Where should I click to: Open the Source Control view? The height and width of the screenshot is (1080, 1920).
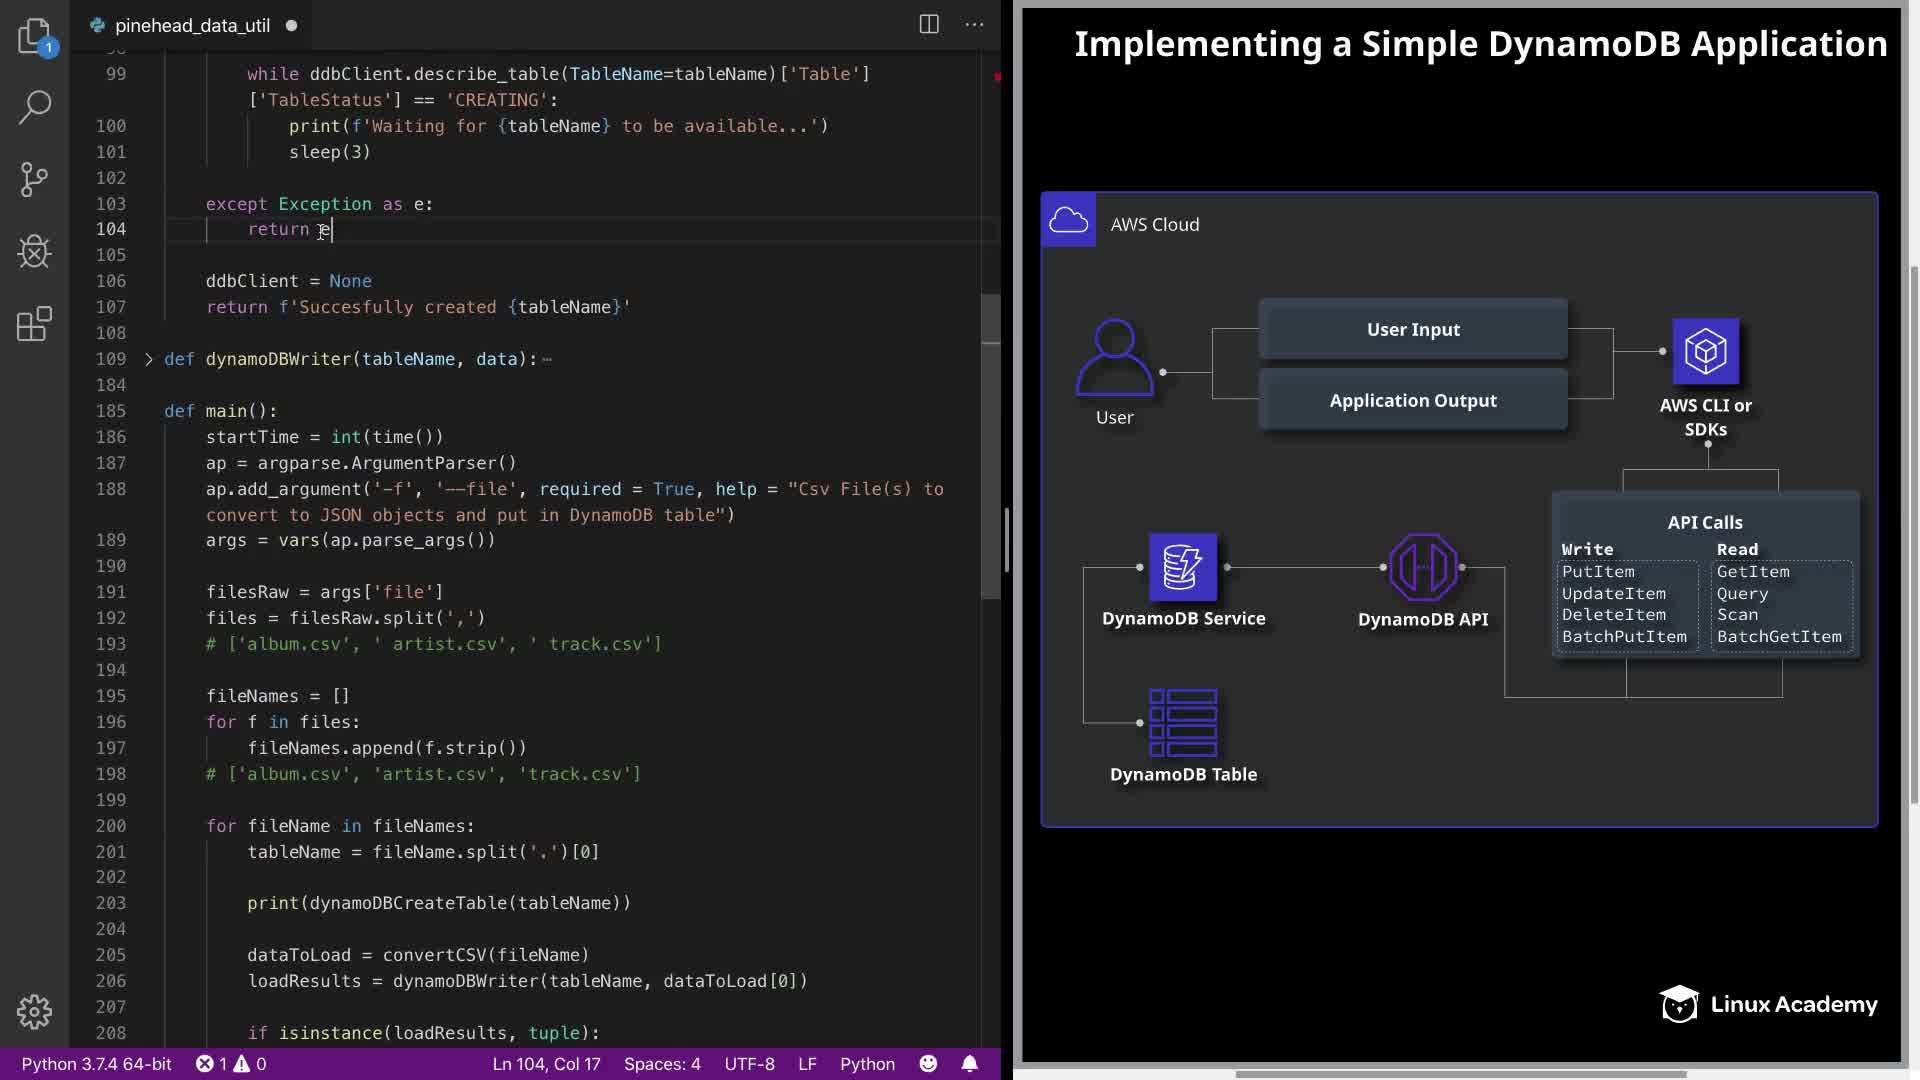tap(34, 180)
